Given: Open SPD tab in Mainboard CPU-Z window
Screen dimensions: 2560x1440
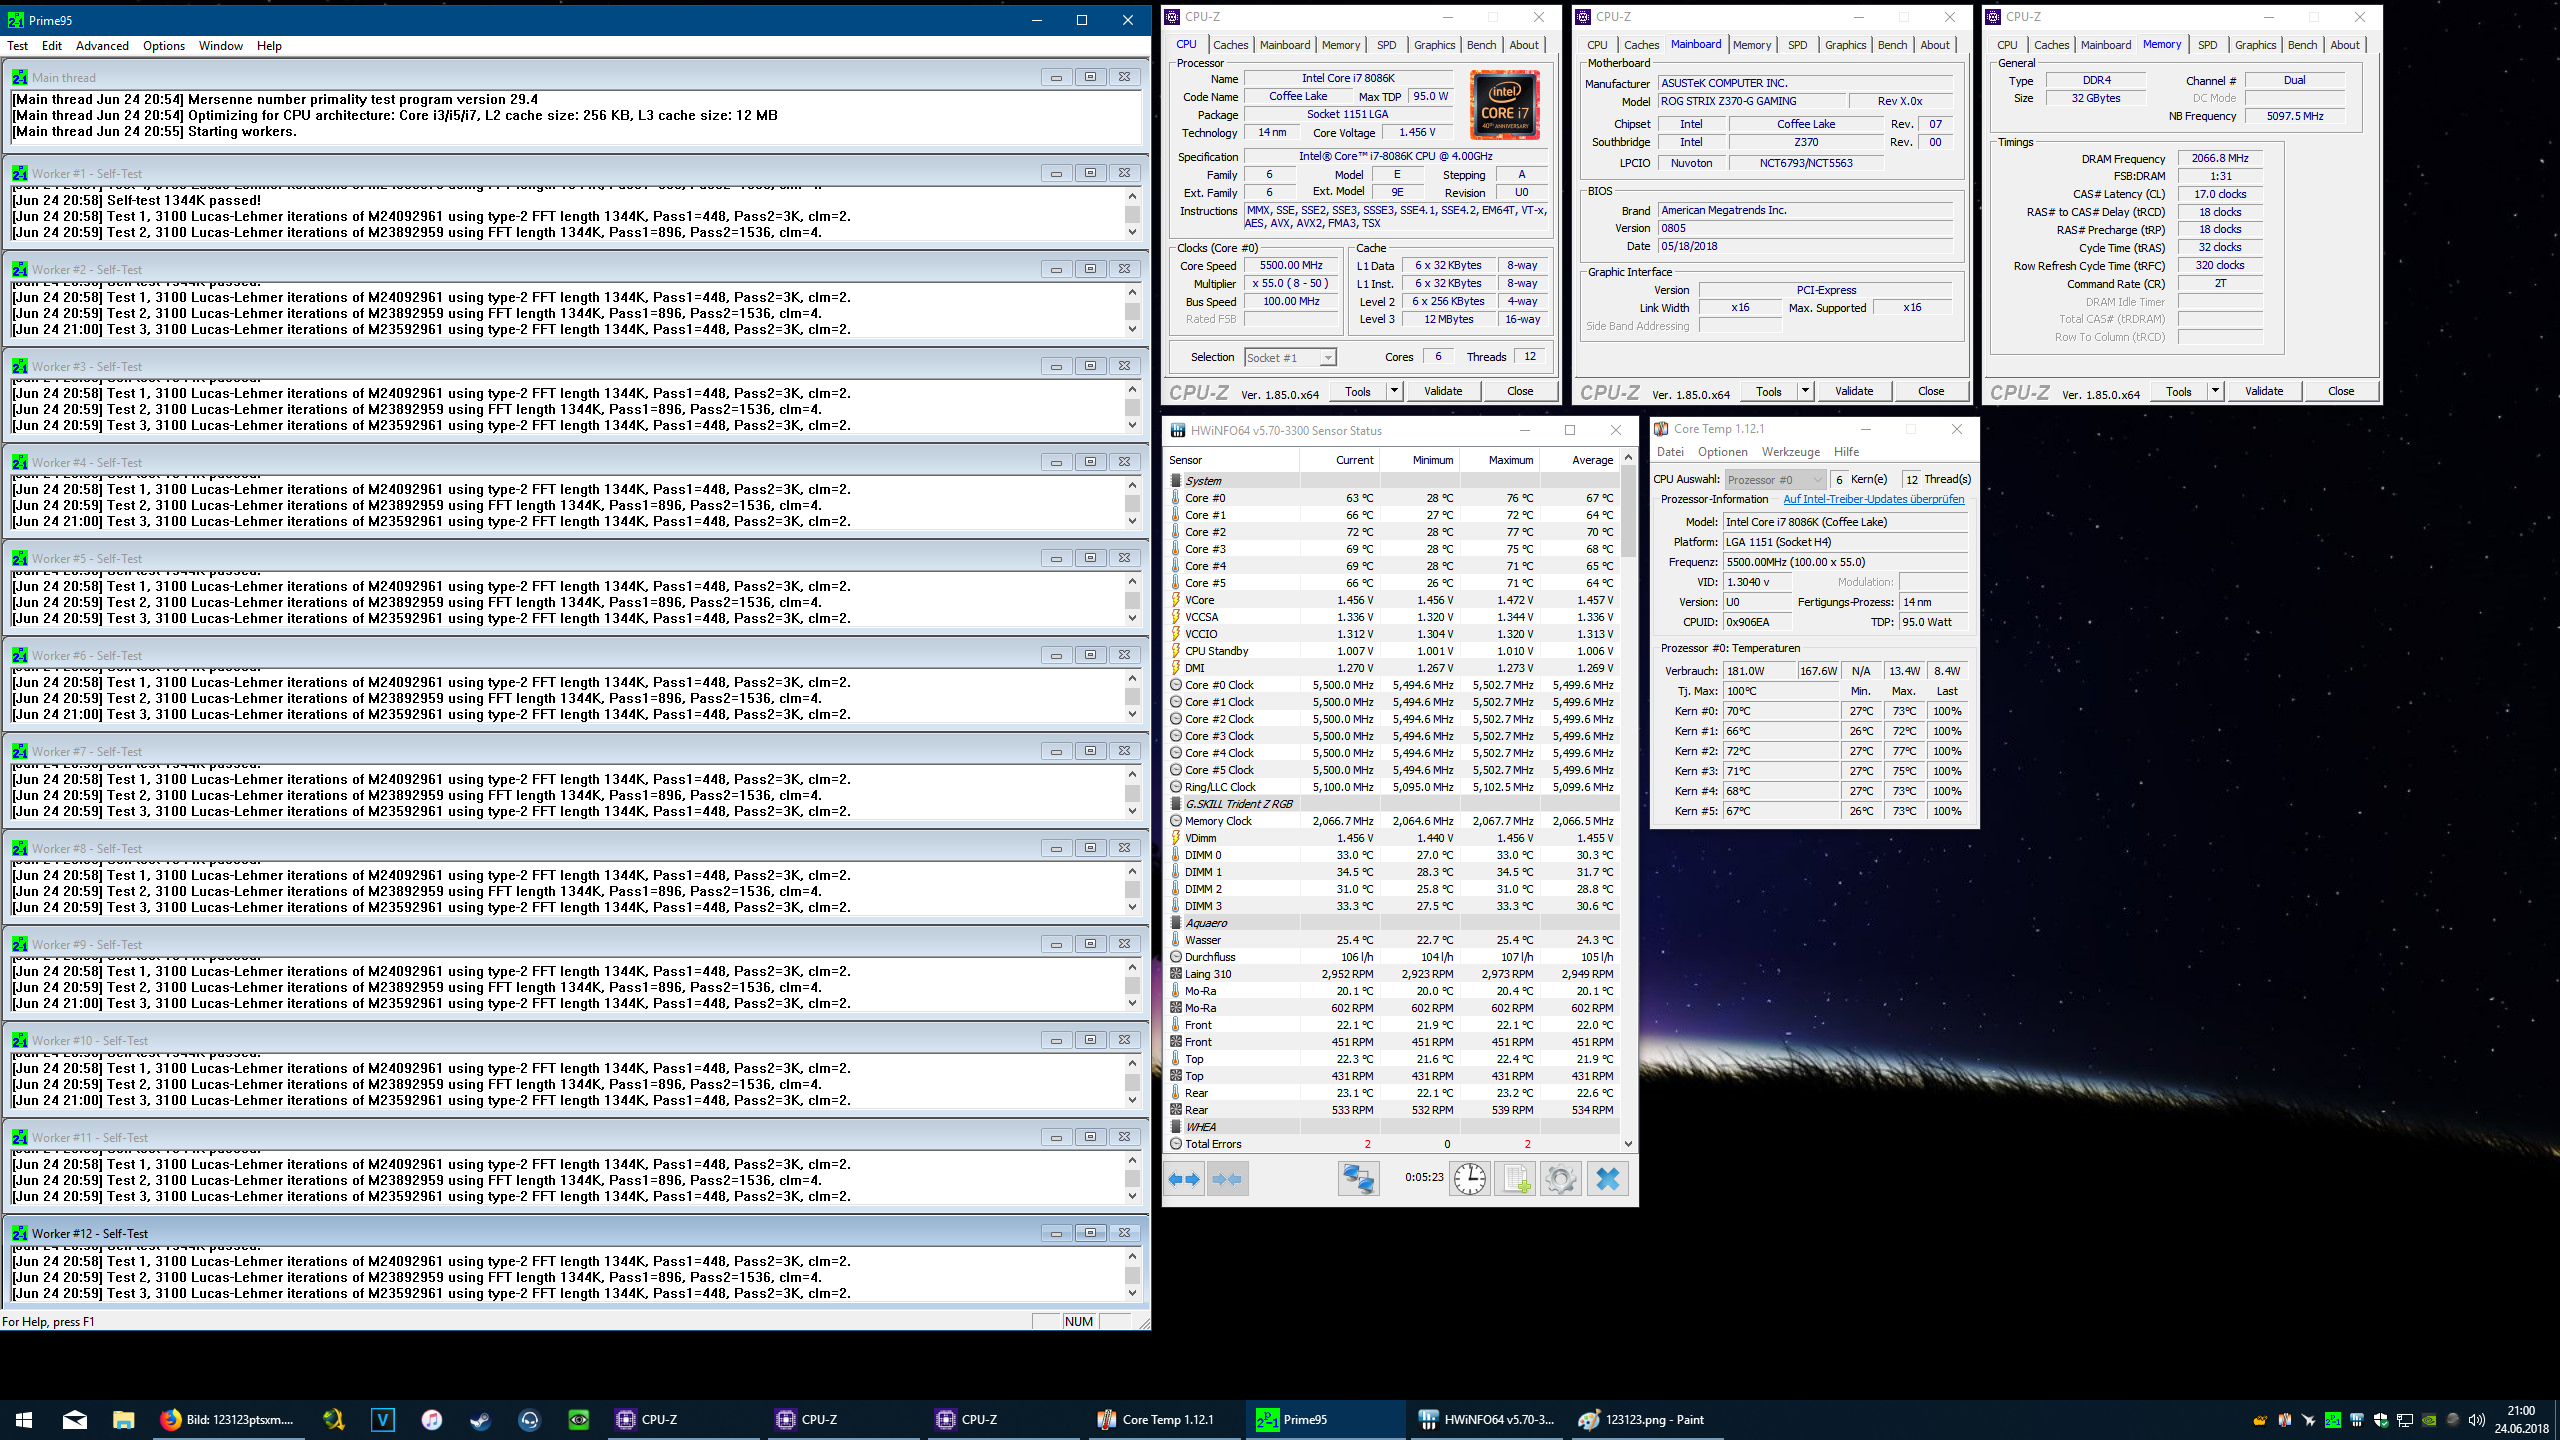Looking at the screenshot, I should coord(1797,45).
